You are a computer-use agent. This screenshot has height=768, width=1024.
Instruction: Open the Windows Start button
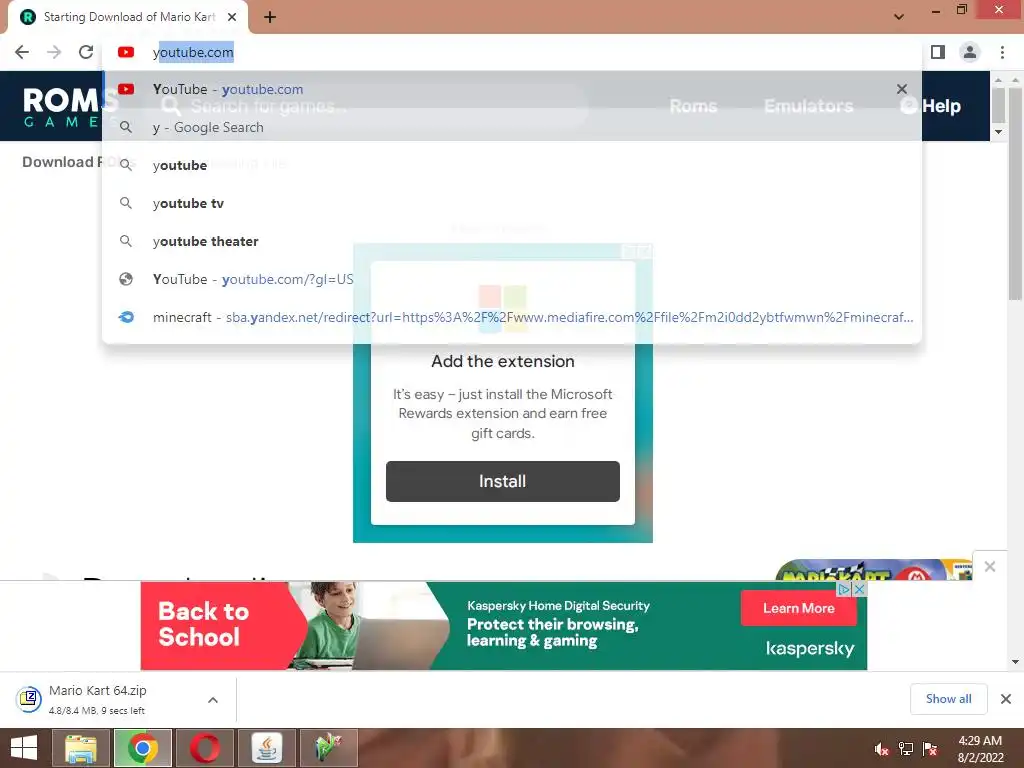[x=24, y=748]
